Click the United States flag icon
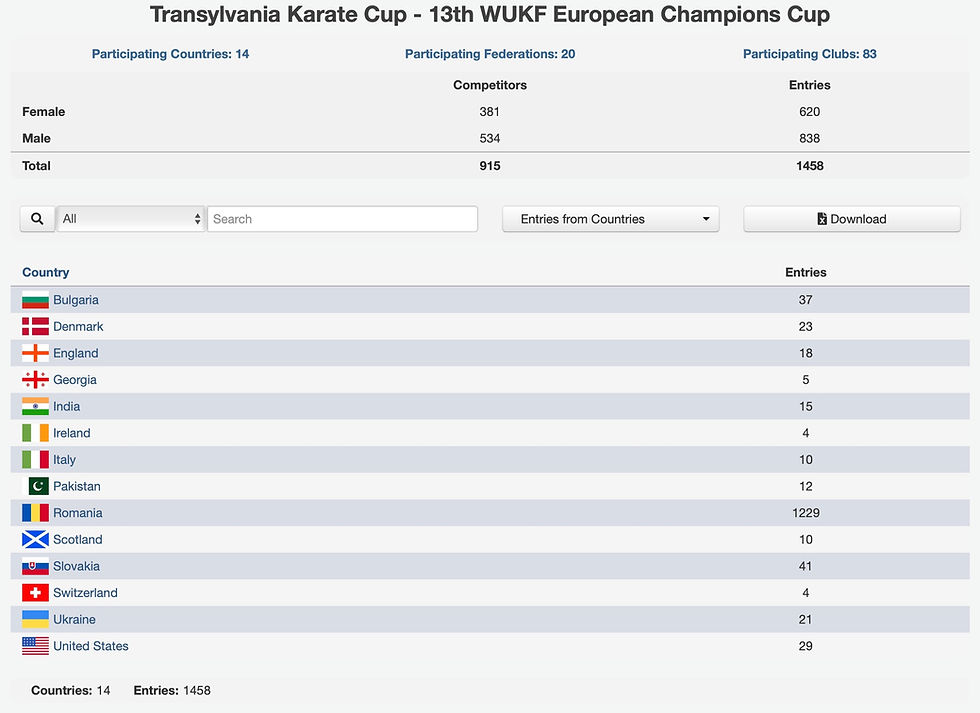Image resolution: width=980 pixels, height=713 pixels. point(35,646)
